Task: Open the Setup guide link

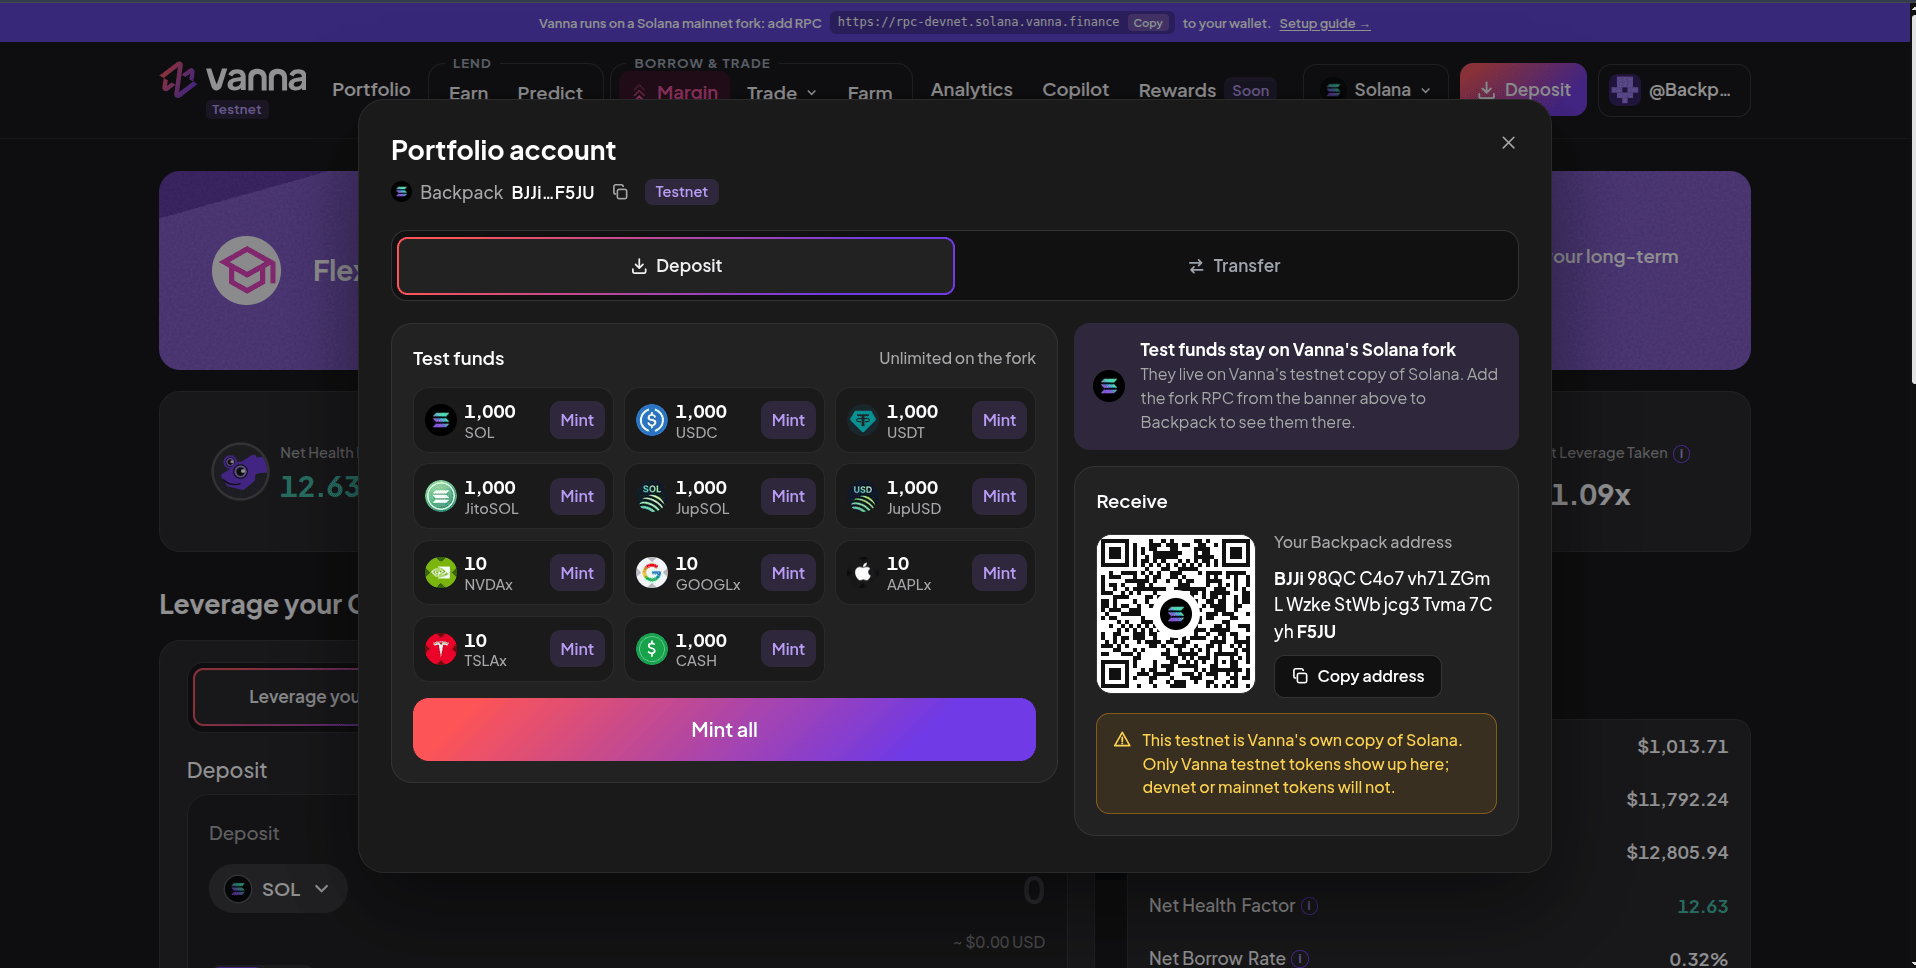Action: point(1324,23)
